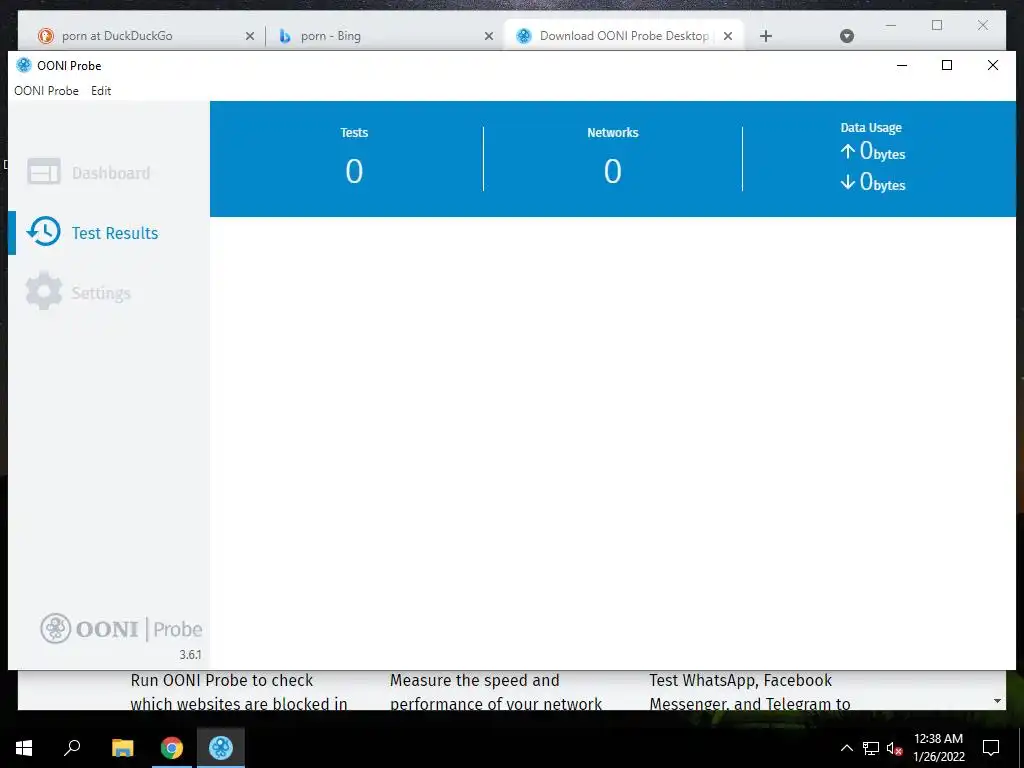Switch to Chrome from the taskbar
This screenshot has height=768, width=1024.
click(172, 748)
